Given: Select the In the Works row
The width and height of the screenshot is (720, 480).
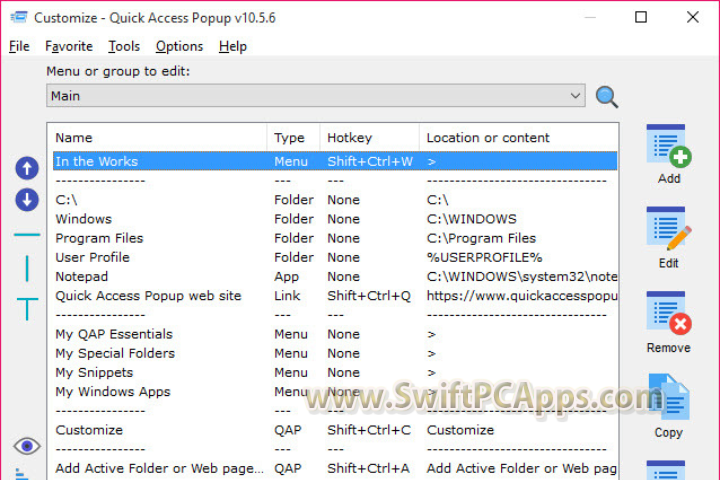Looking at the screenshot, I should click(335, 161).
